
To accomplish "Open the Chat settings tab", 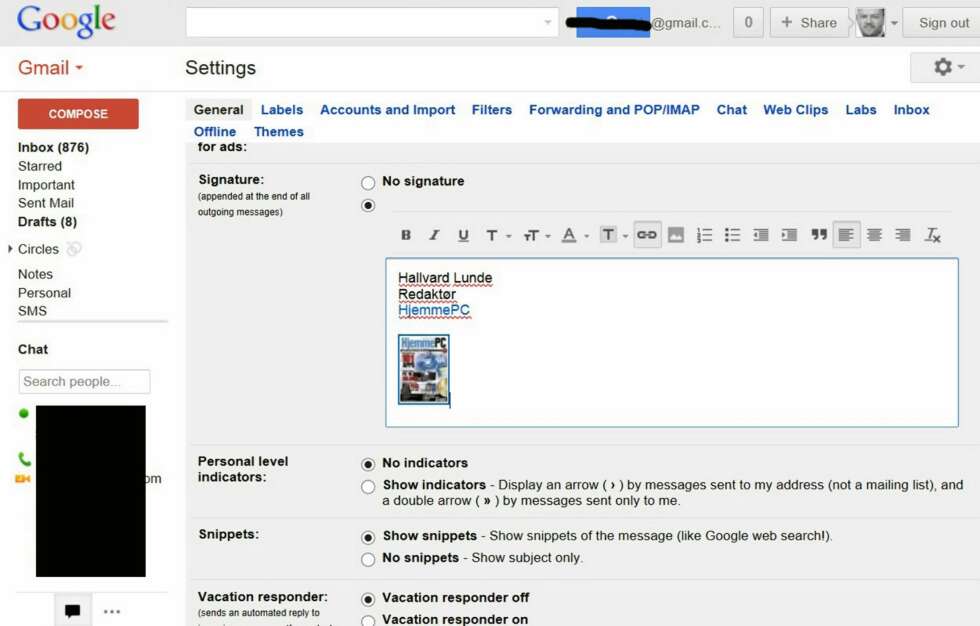I will point(732,110).
